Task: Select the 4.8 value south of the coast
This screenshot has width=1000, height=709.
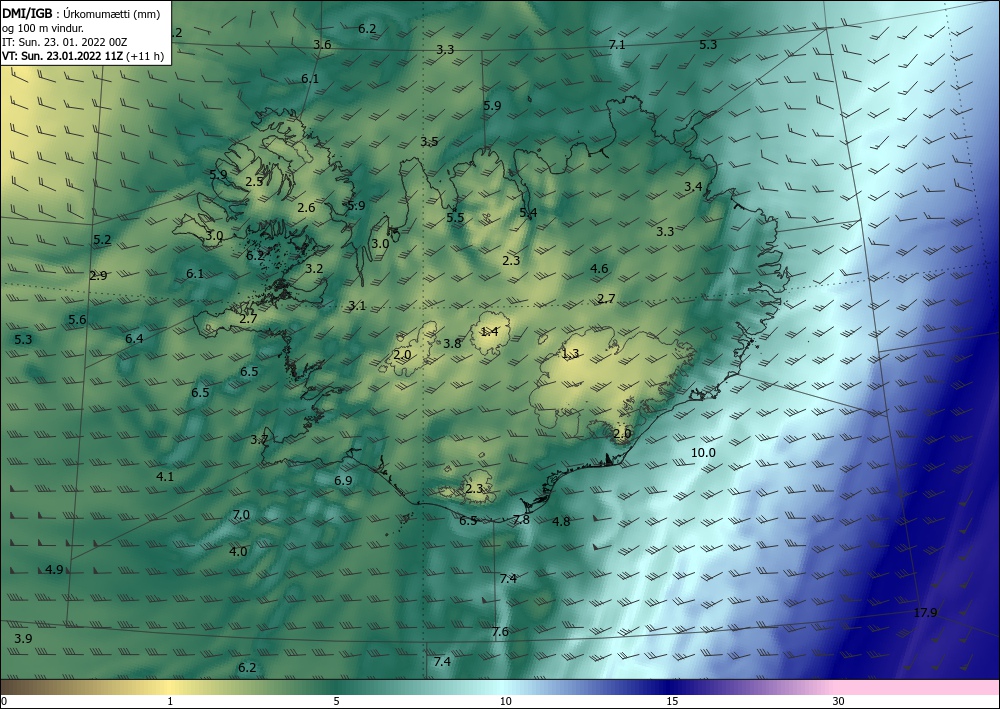Action: pos(561,522)
